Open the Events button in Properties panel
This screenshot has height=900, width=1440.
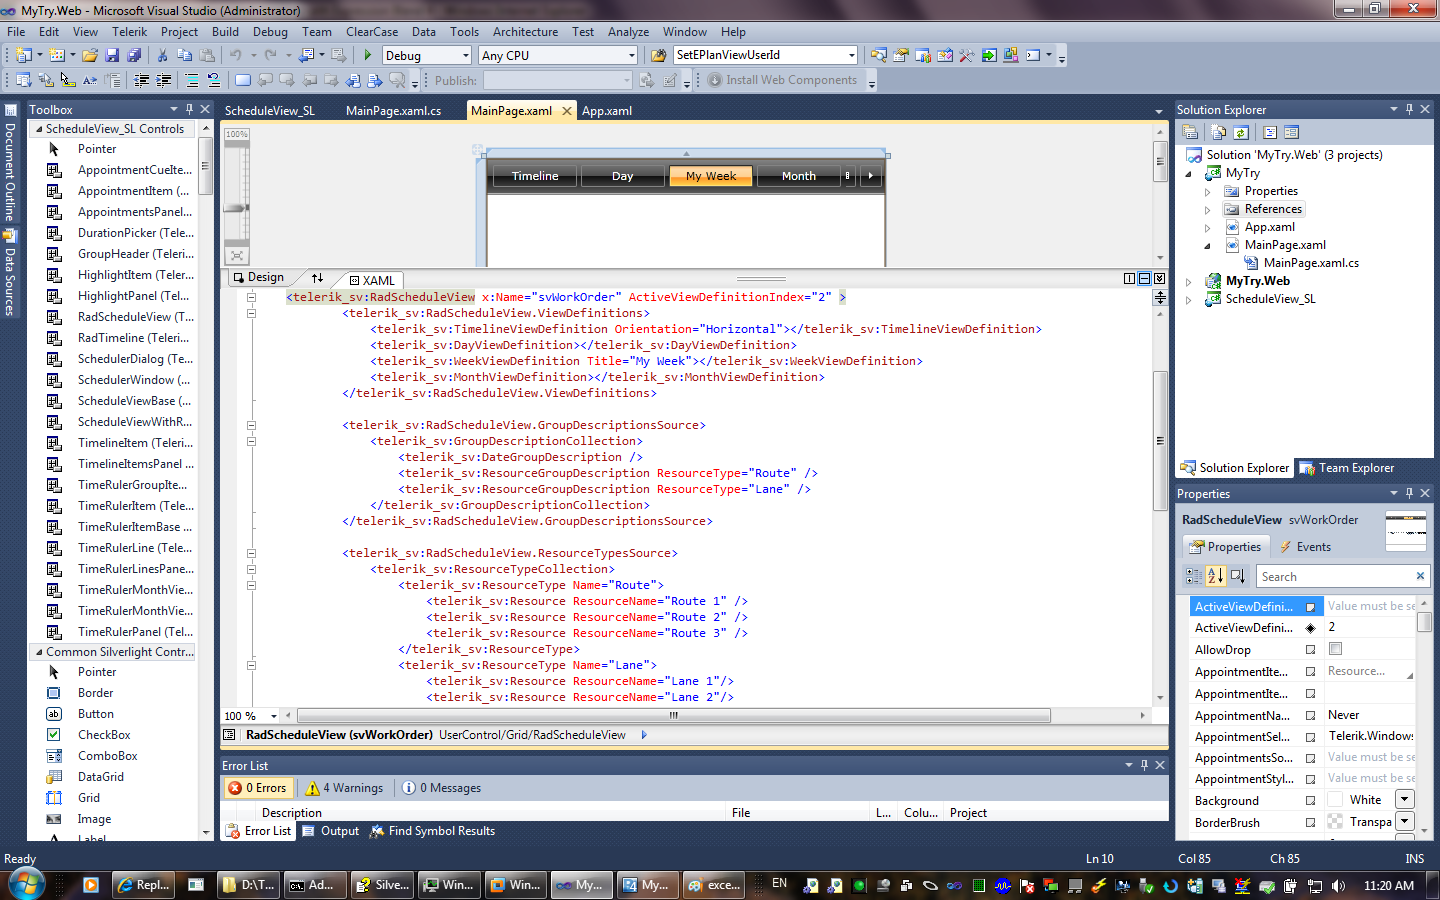(x=1305, y=547)
